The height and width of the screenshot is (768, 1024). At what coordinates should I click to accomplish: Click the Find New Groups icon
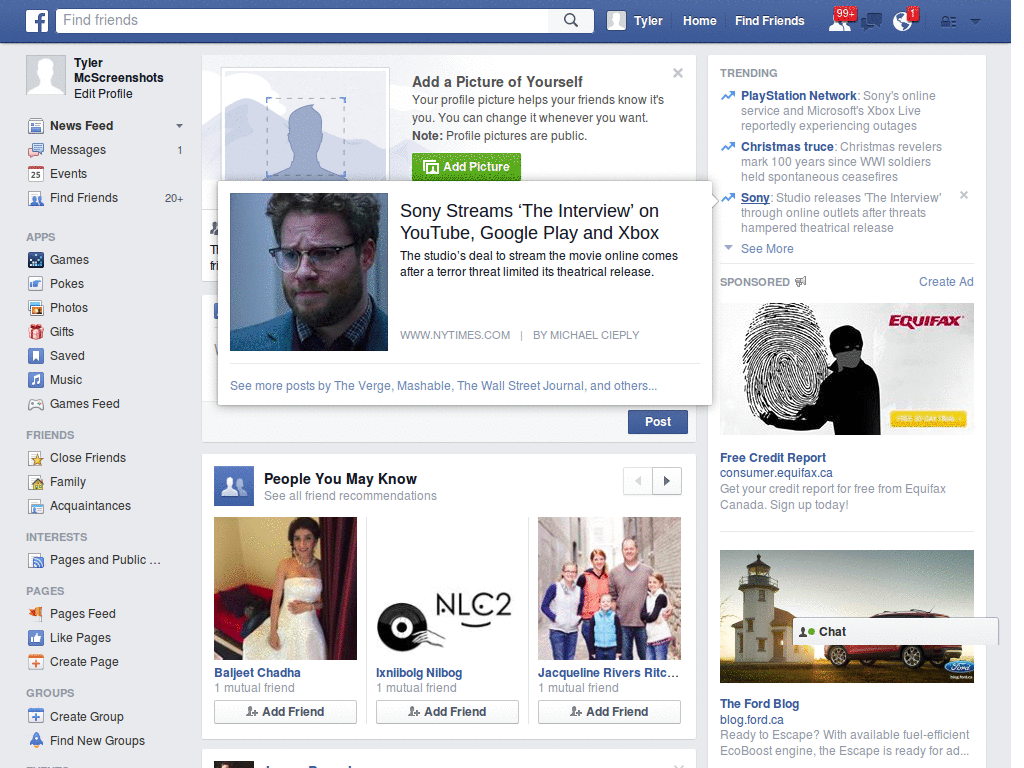[x=36, y=741]
